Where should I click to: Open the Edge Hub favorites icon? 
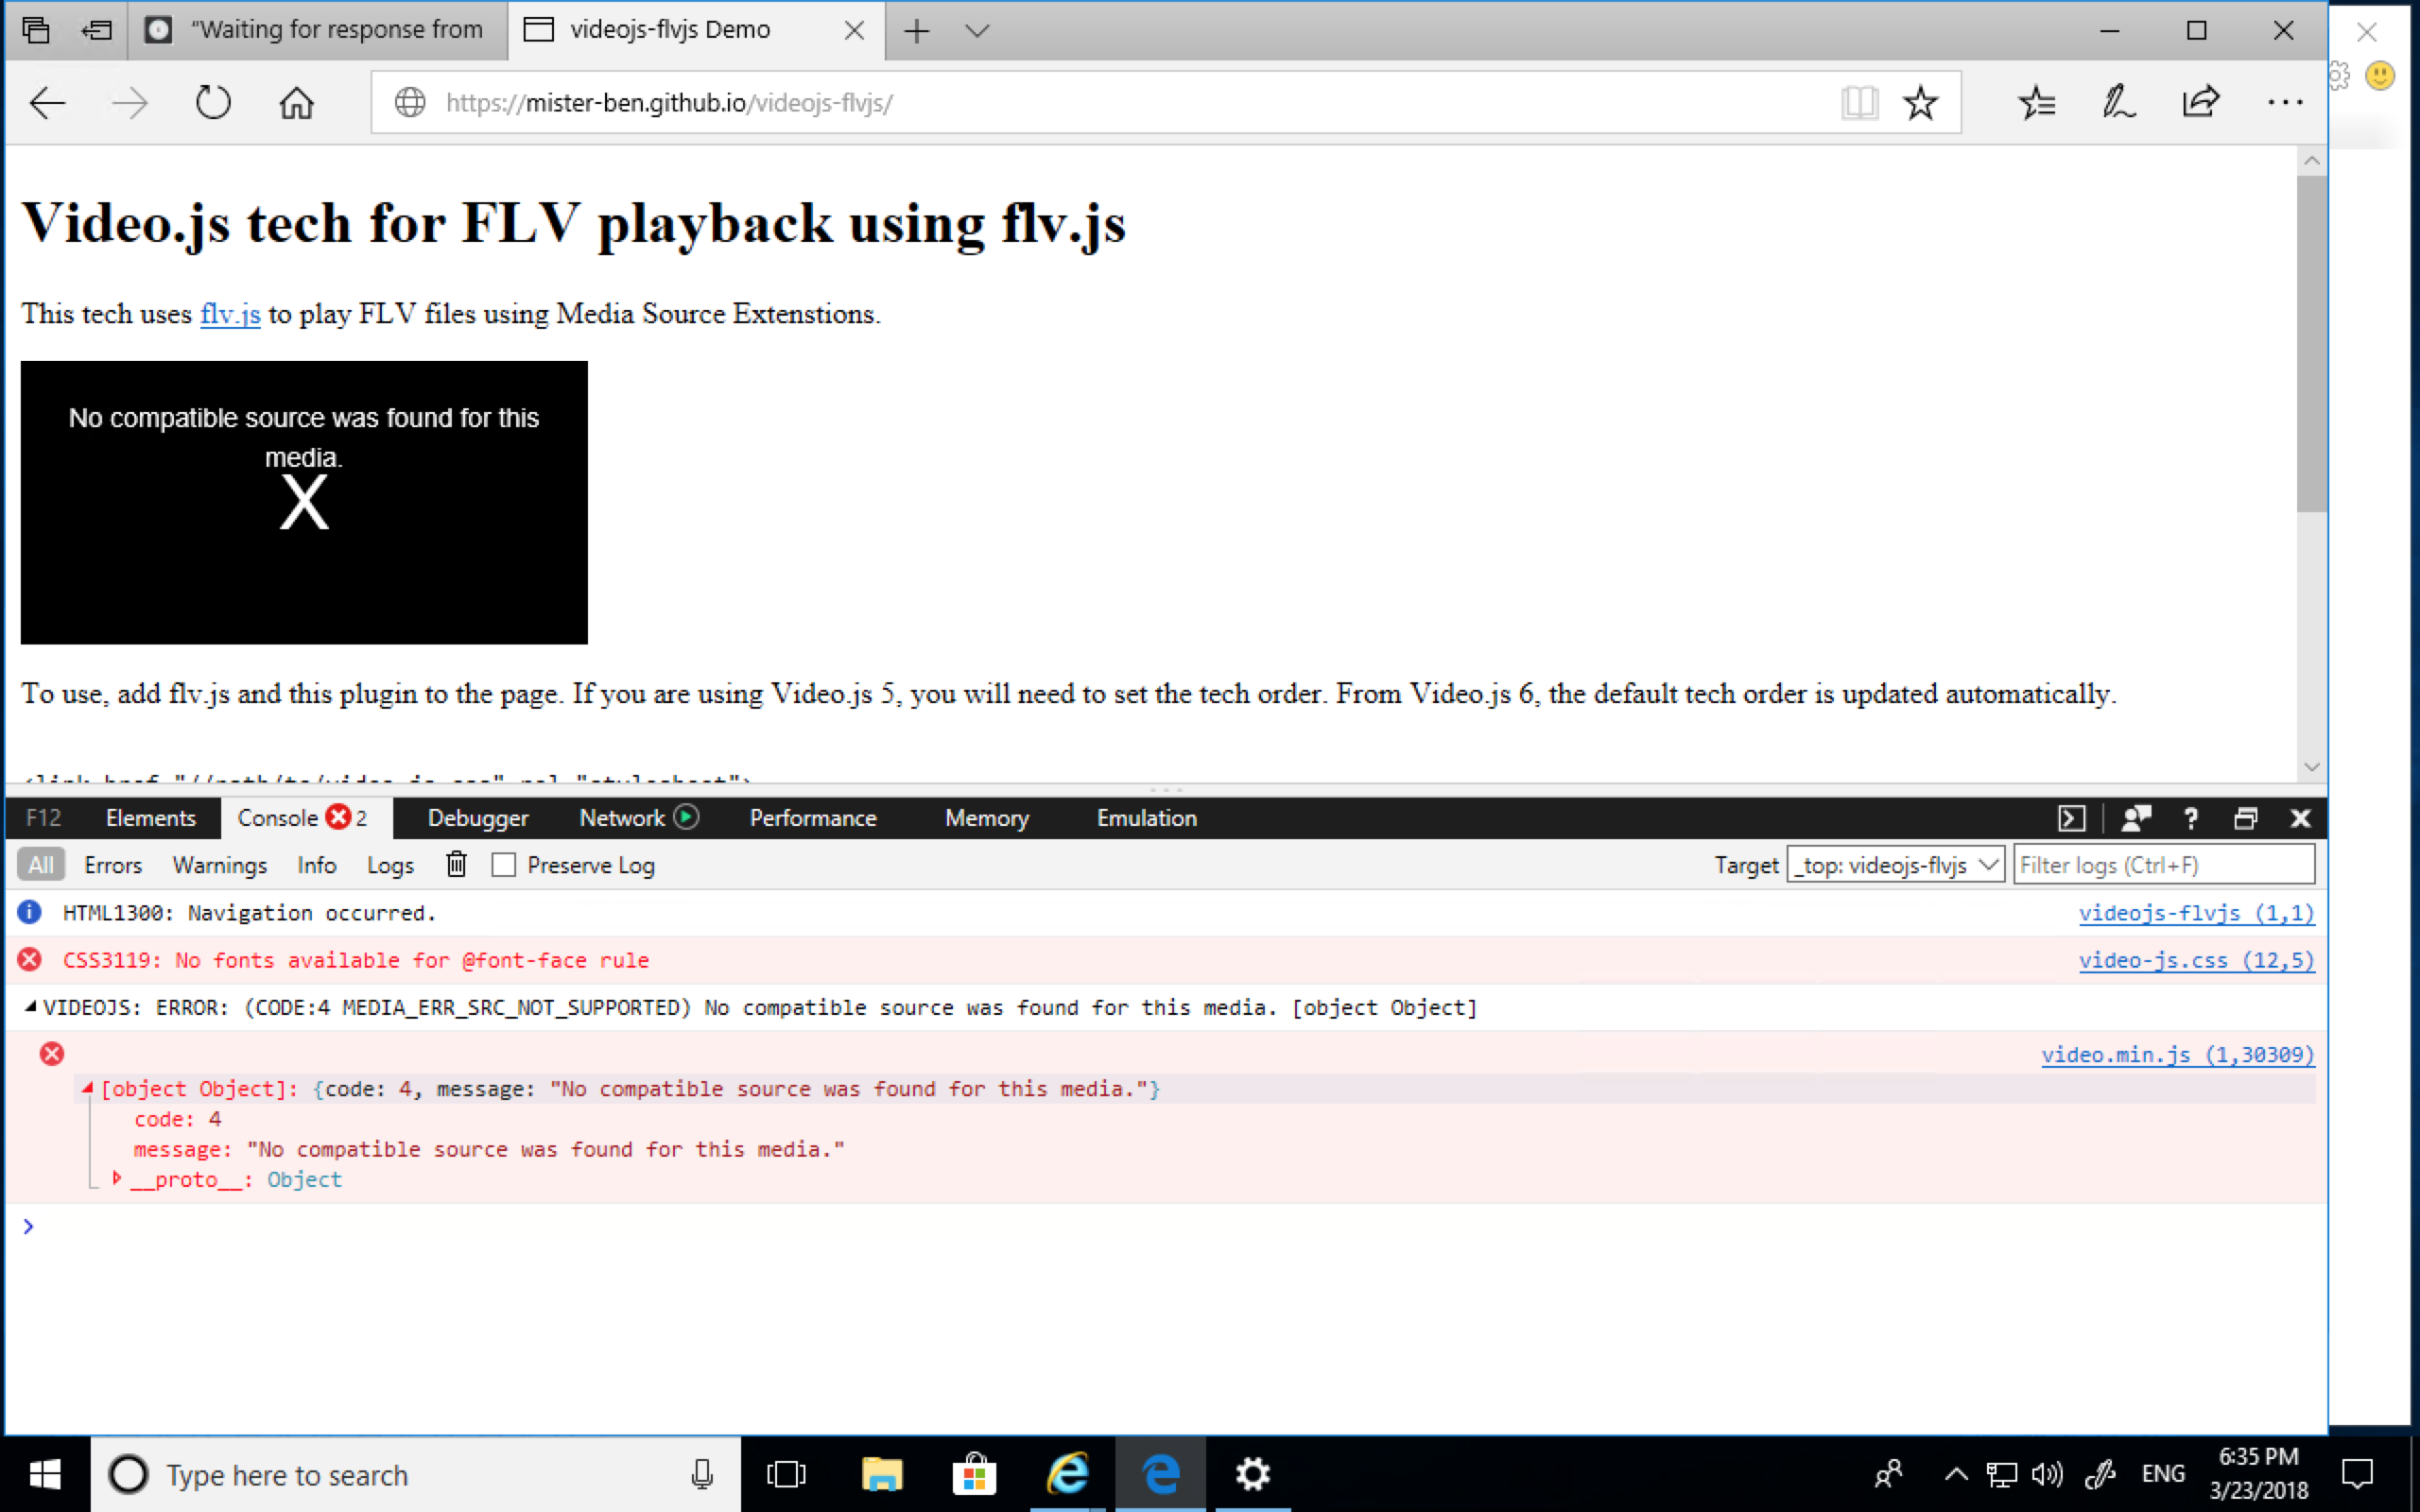2037,101
